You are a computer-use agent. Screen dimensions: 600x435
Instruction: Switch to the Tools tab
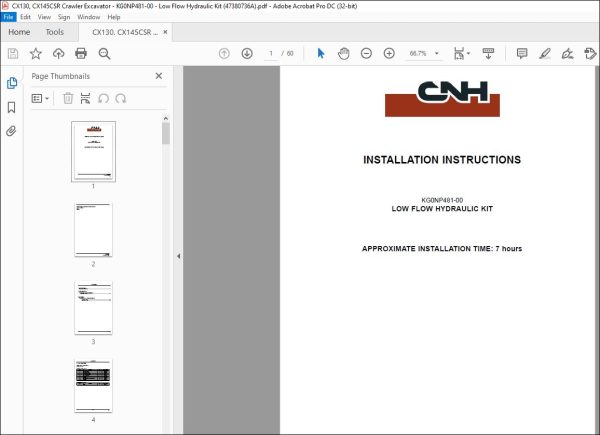pyautogui.click(x=55, y=32)
